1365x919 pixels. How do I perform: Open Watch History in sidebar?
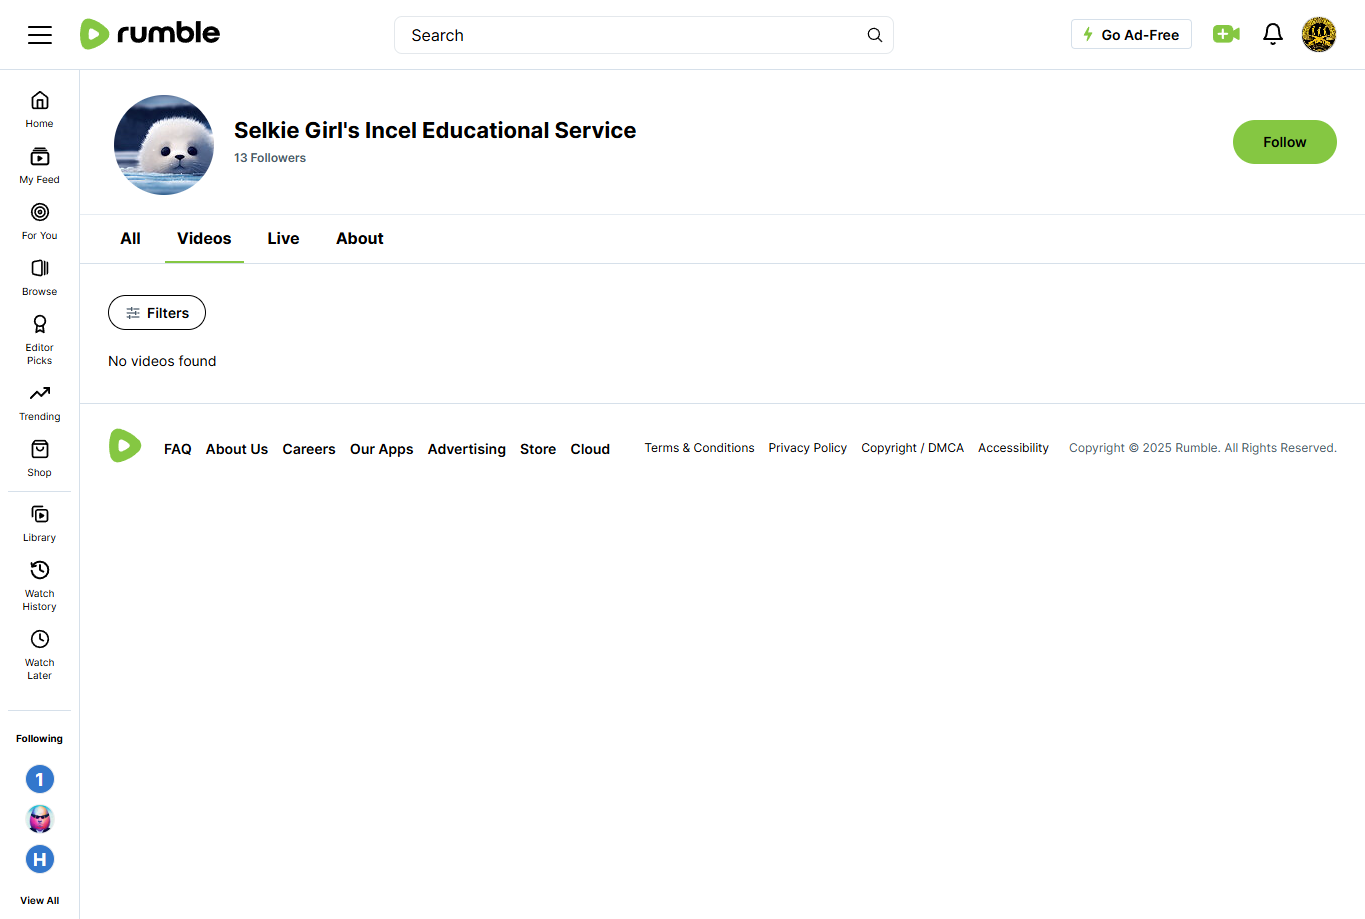click(x=40, y=584)
